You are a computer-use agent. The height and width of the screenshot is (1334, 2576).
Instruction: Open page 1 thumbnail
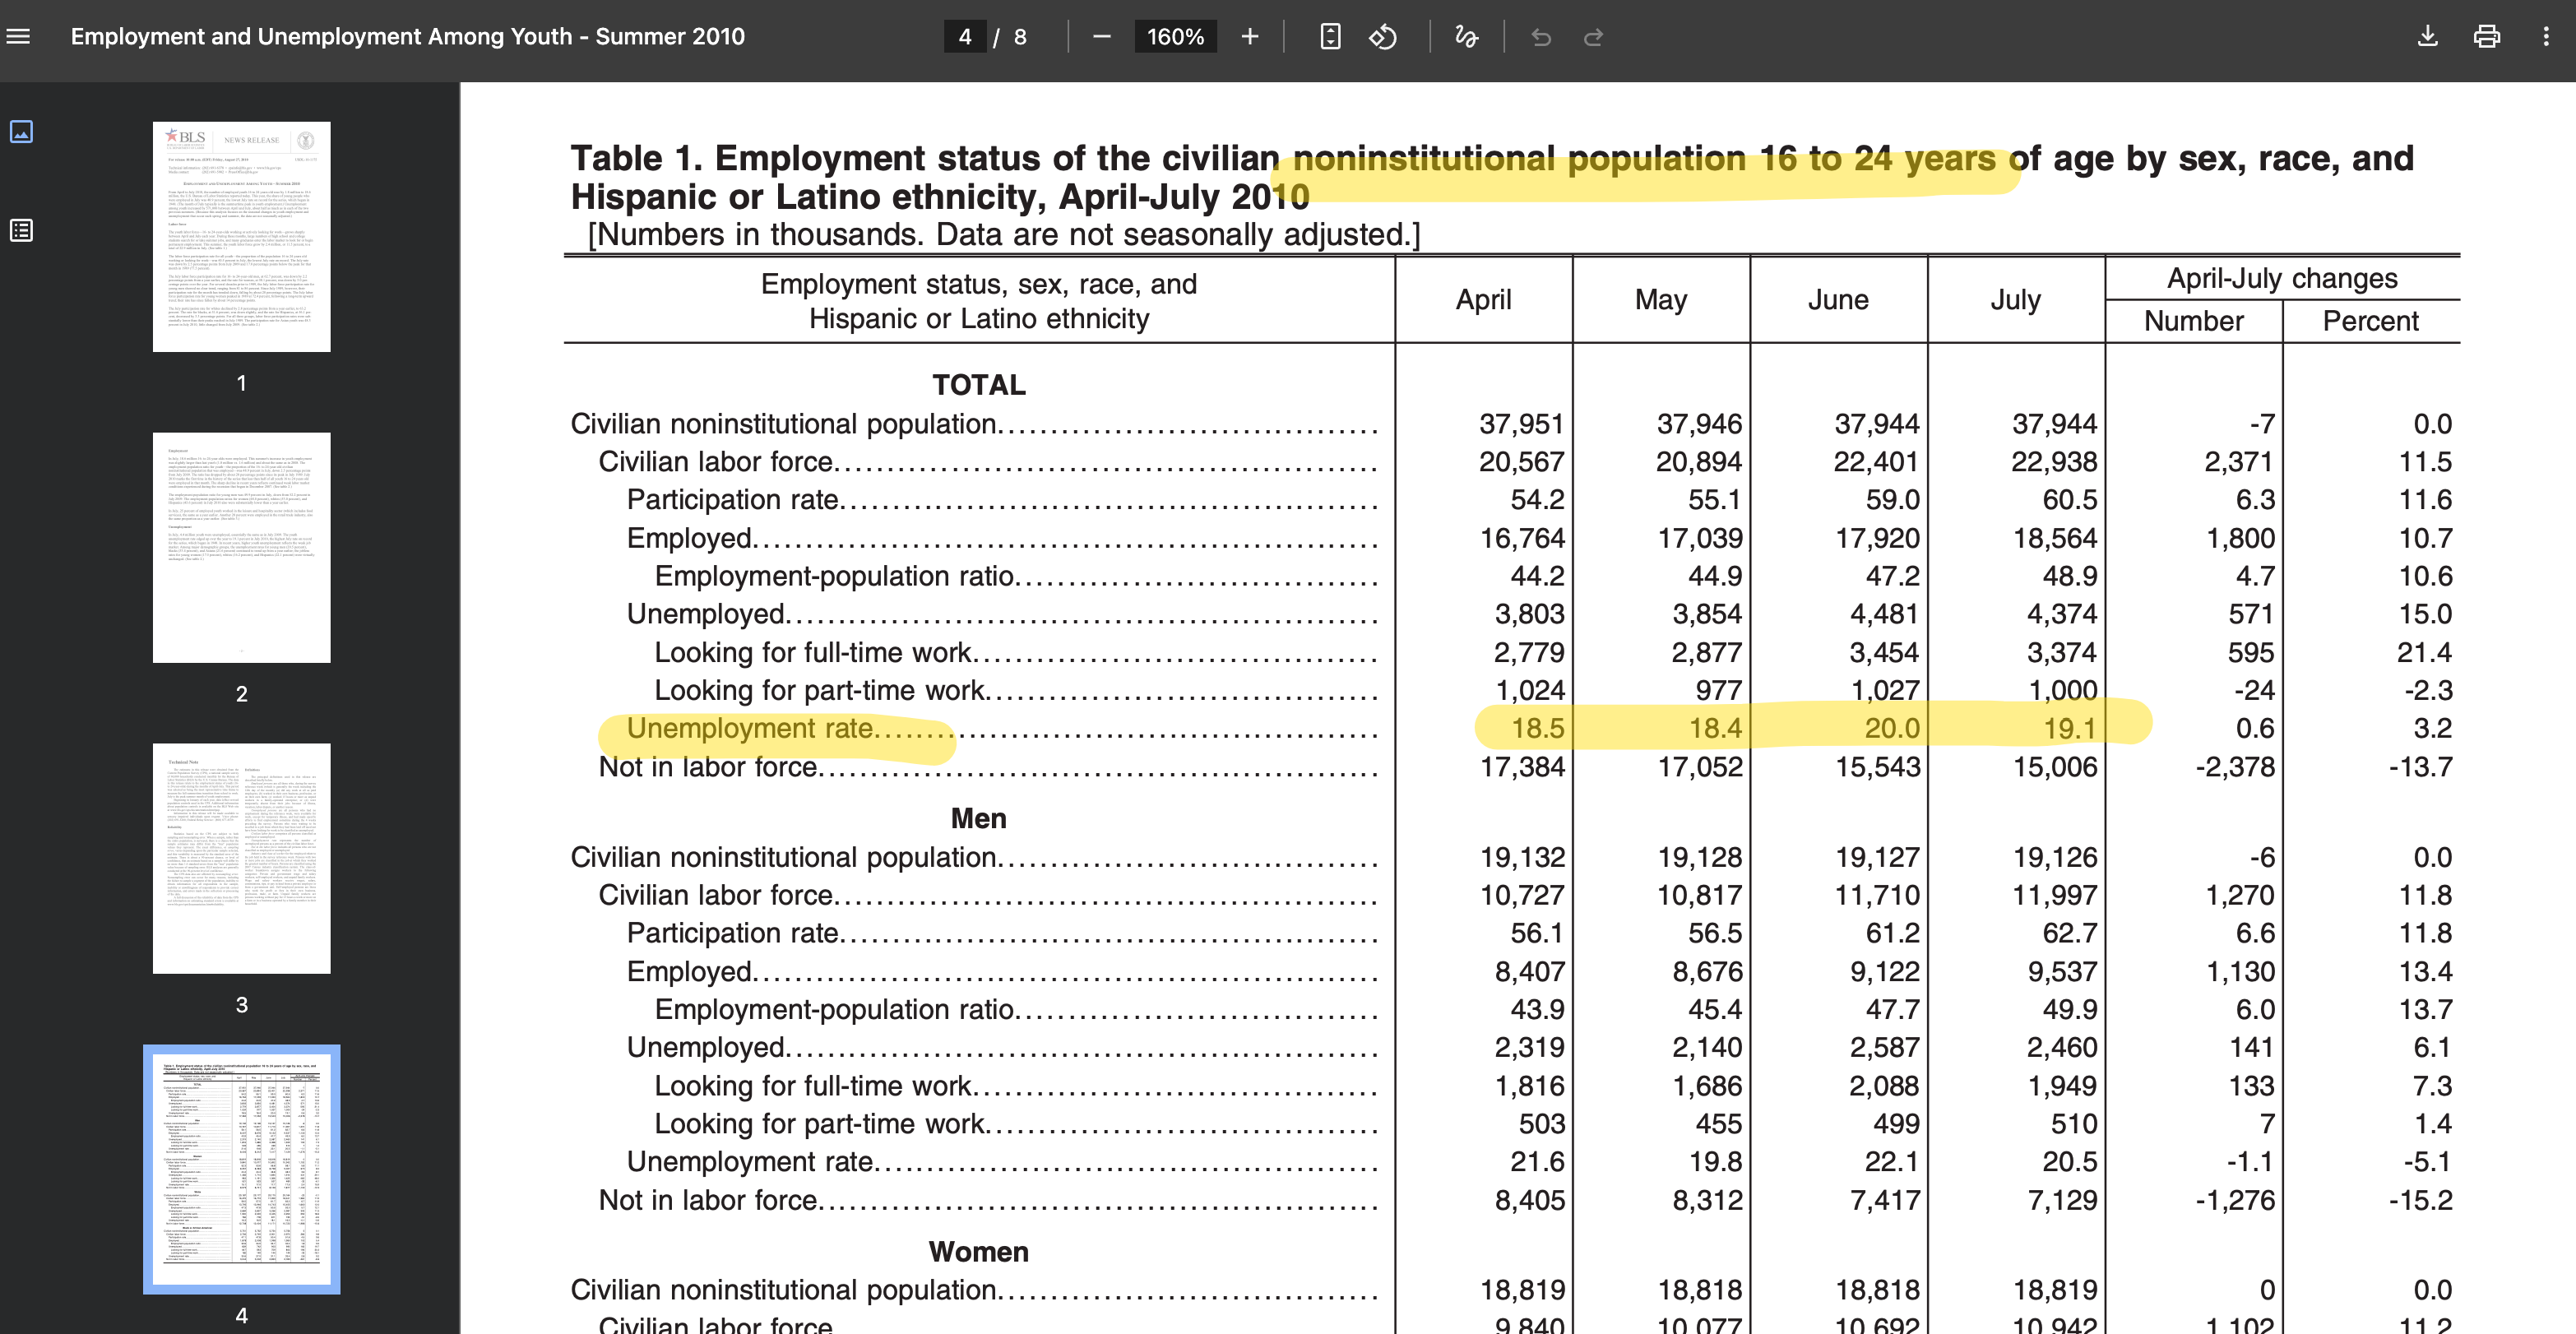(x=241, y=237)
